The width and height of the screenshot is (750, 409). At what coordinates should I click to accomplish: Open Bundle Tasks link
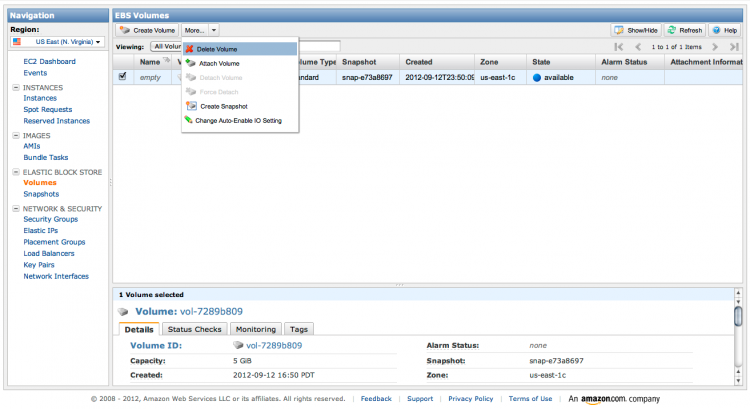tap(45, 157)
